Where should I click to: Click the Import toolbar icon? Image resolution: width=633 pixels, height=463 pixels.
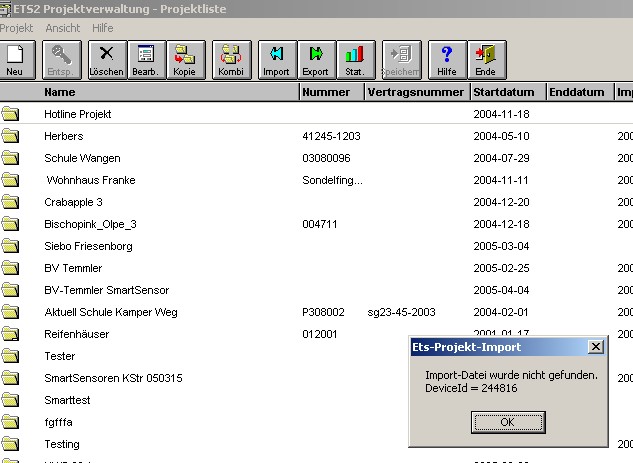point(276,59)
